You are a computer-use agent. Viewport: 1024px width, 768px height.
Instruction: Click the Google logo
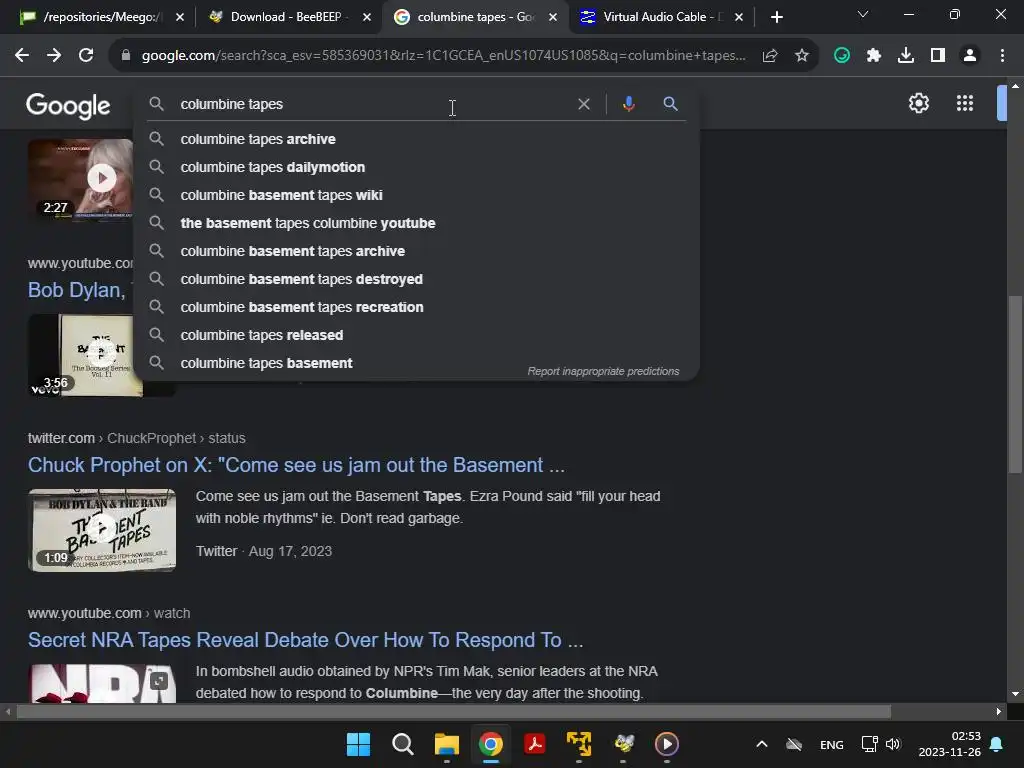[68, 105]
